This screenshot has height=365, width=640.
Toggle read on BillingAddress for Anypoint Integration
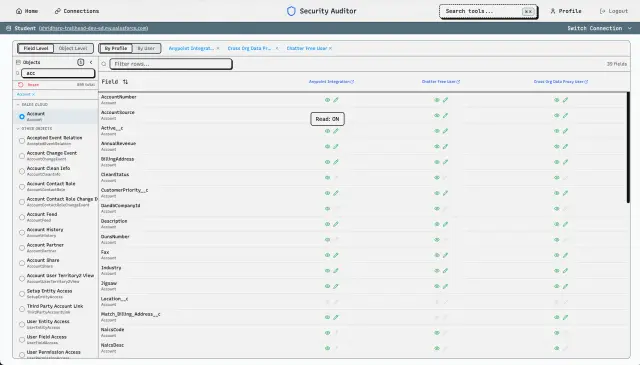[x=327, y=162]
